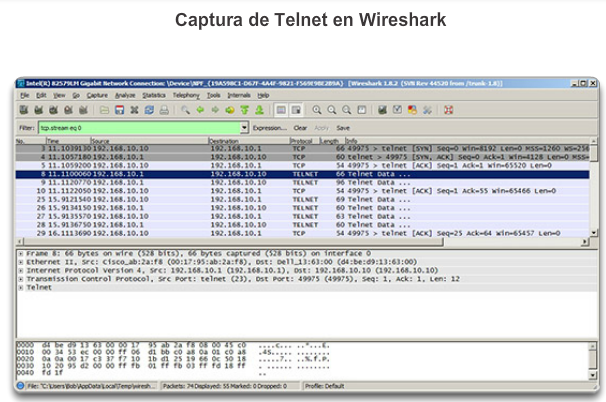Open the File menu
Screen dimensions: 606x402
tap(24, 95)
